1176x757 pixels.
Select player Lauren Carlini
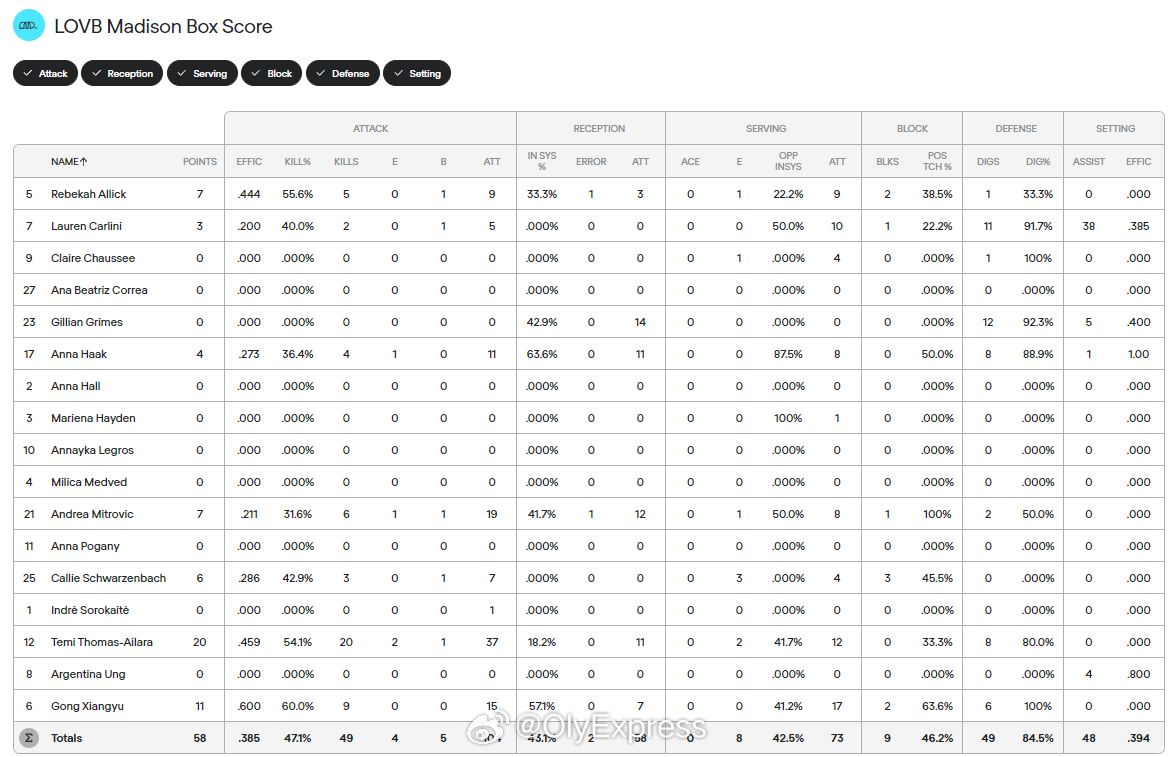point(86,226)
